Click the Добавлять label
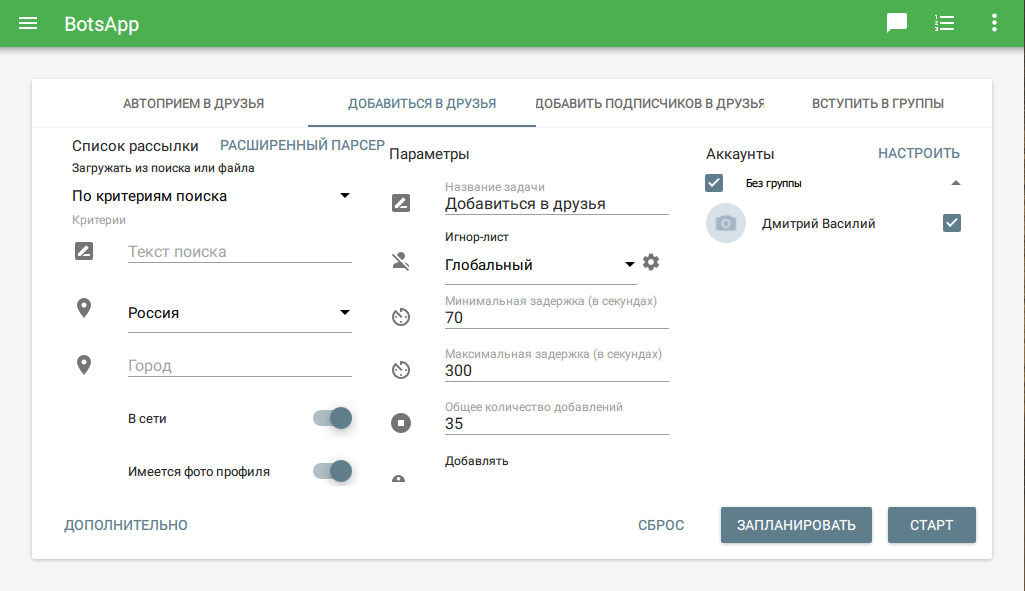 477,461
